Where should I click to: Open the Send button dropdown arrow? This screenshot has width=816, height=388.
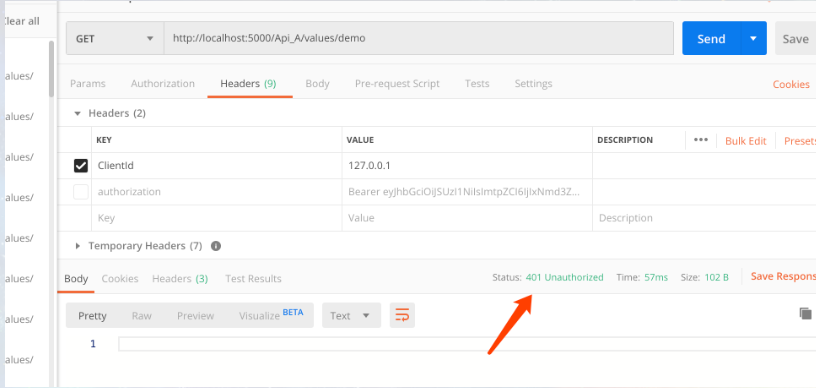[x=753, y=38]
